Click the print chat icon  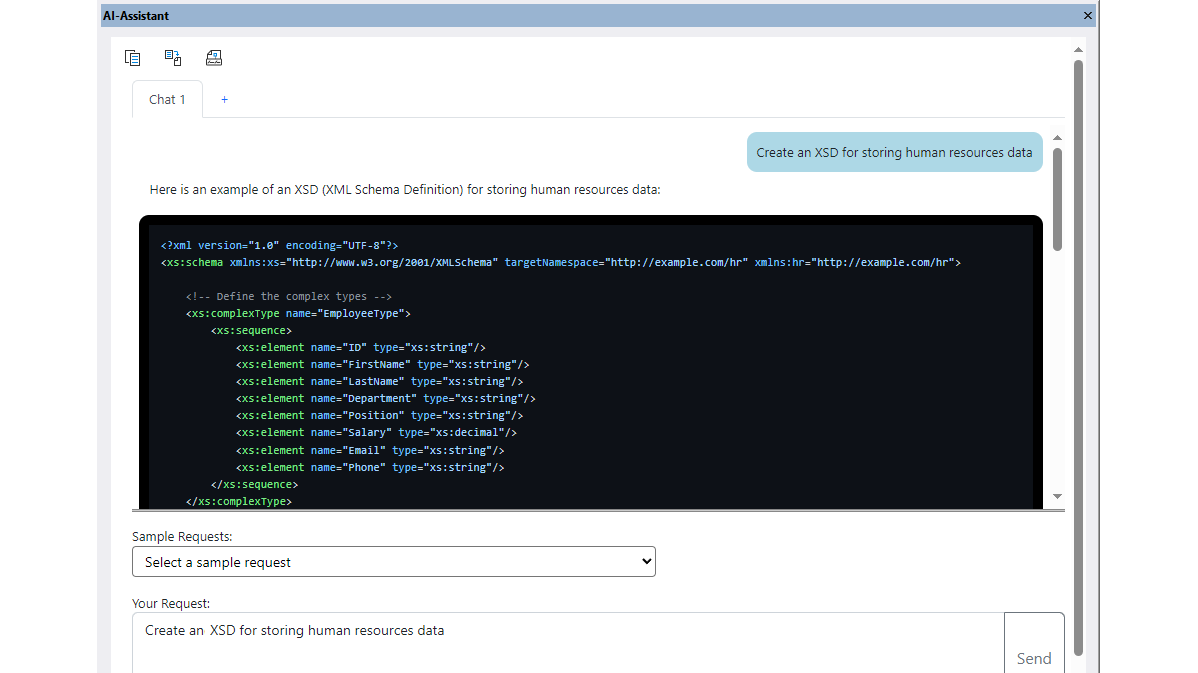coord(213,57)
